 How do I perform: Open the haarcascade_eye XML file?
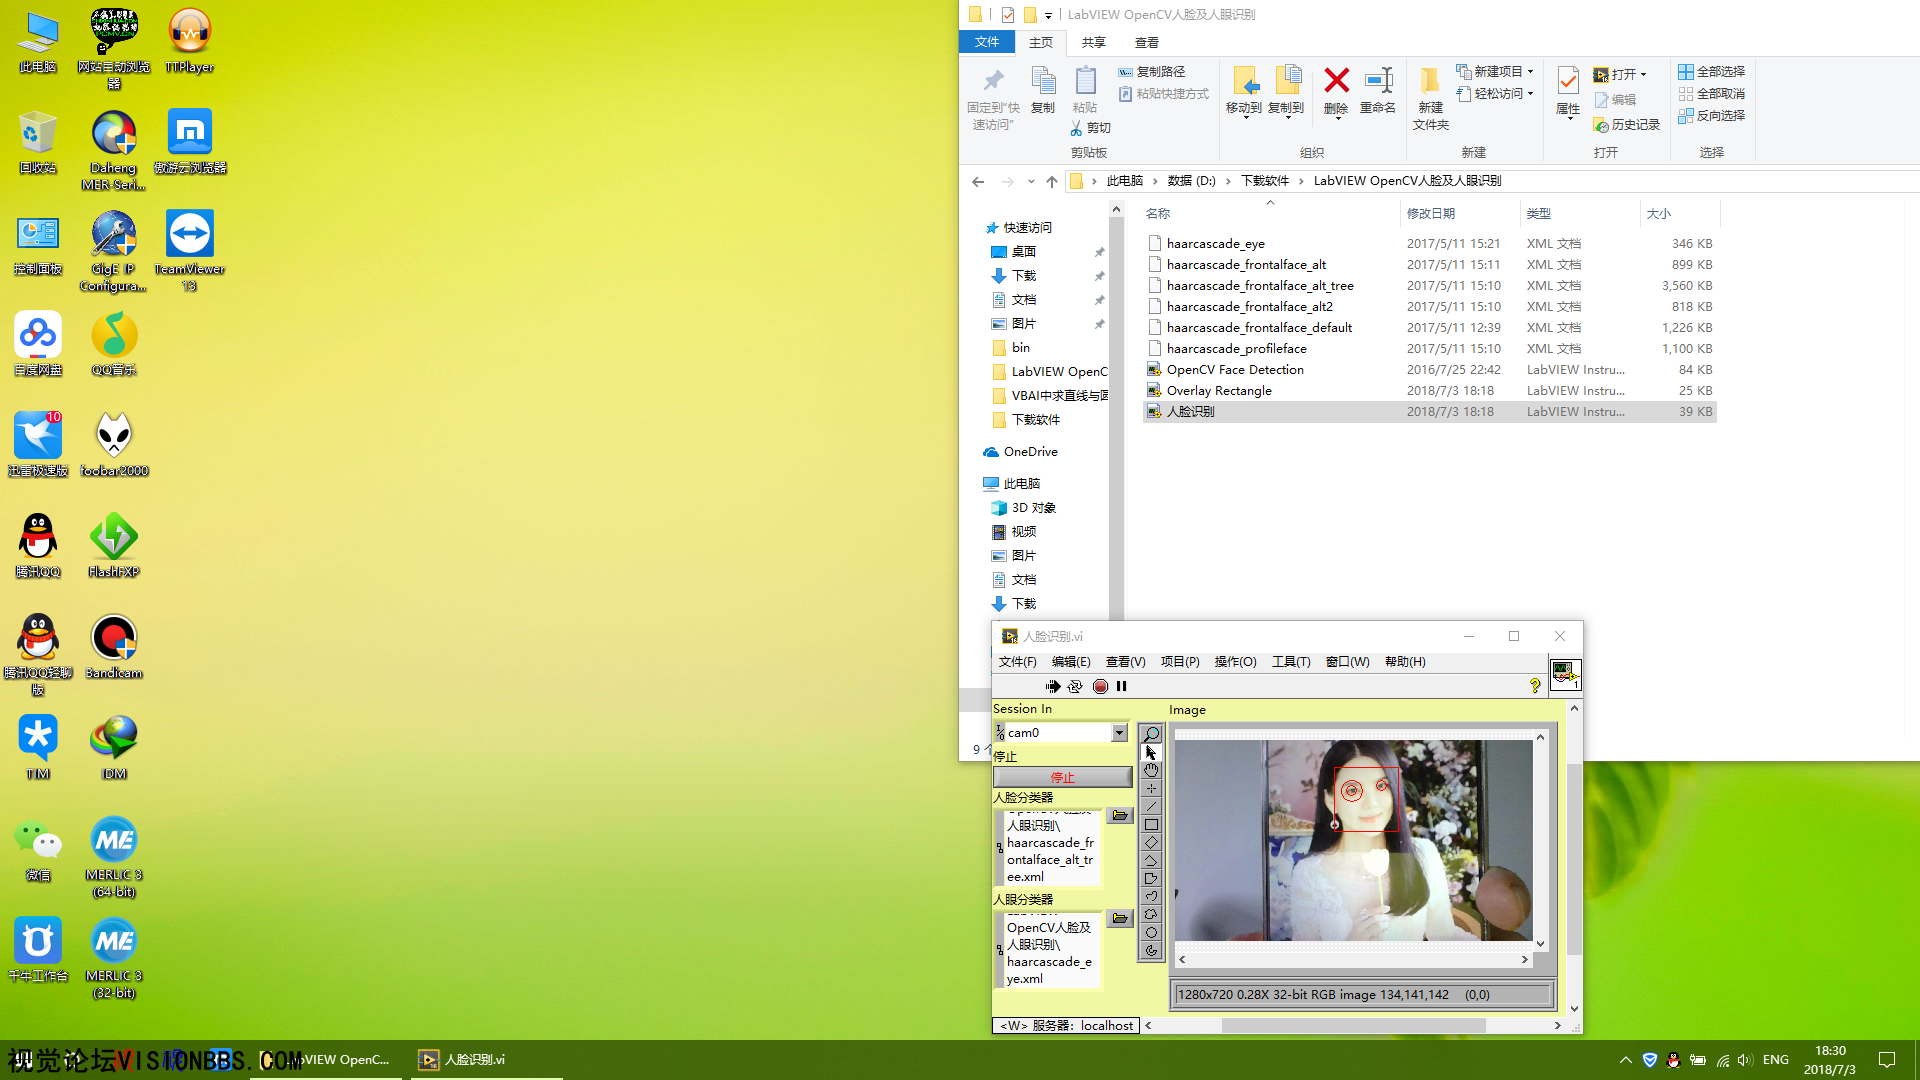pyautogui.click(x=1215, y=243)
